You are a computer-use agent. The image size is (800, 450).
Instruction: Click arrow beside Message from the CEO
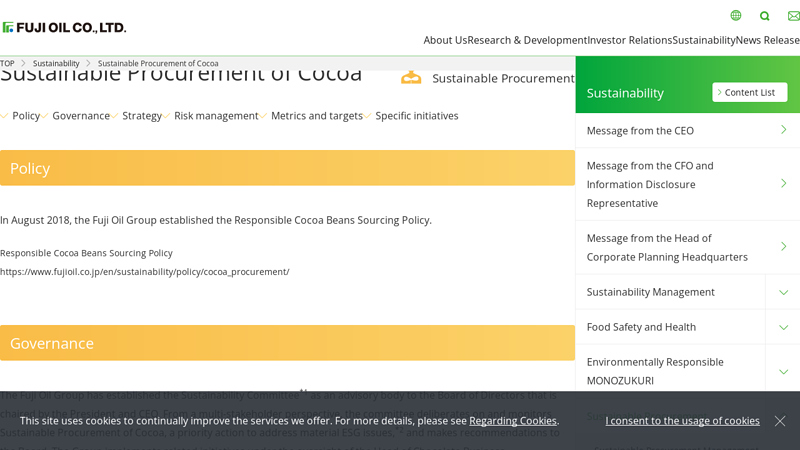[x=784, y=130]
